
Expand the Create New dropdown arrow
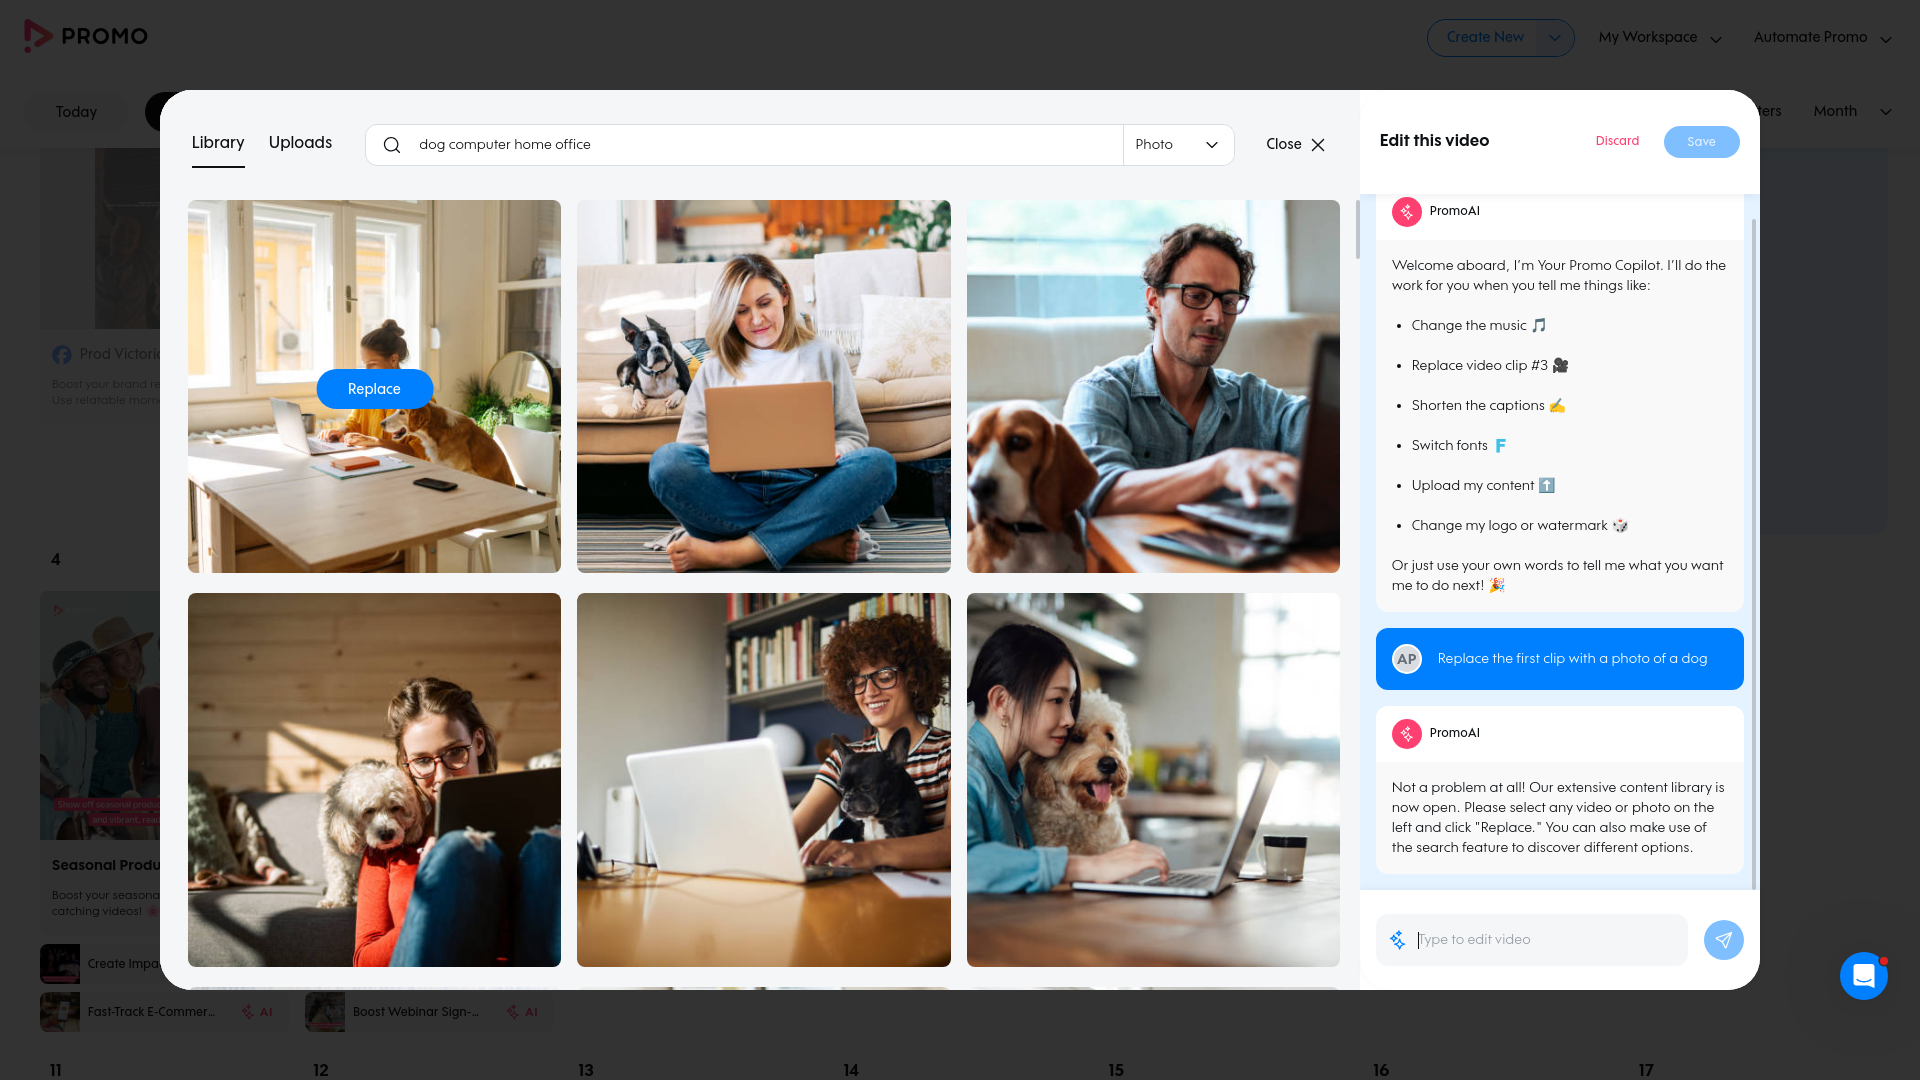[x=1555, y=38]
